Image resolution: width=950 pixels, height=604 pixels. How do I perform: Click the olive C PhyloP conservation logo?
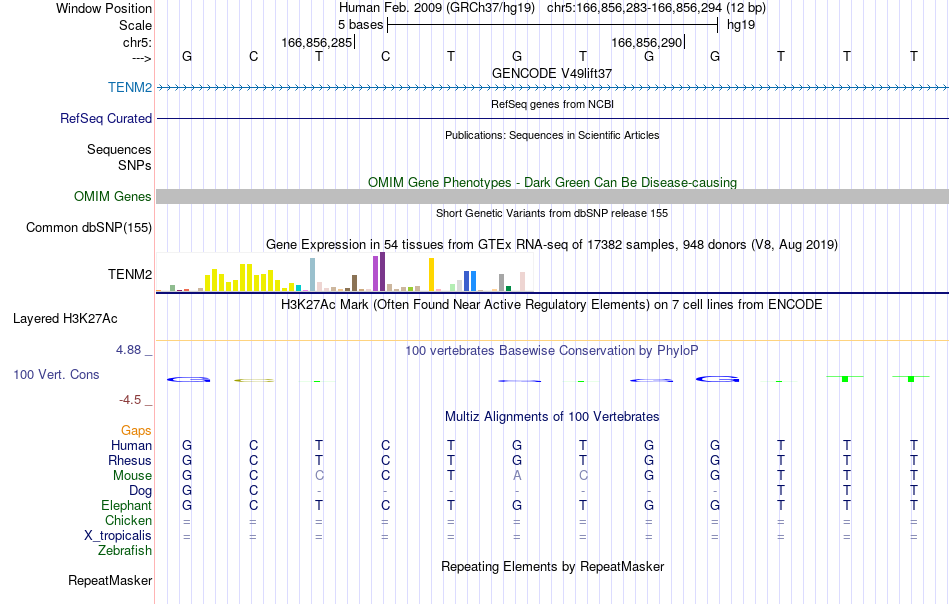point(254,380)
